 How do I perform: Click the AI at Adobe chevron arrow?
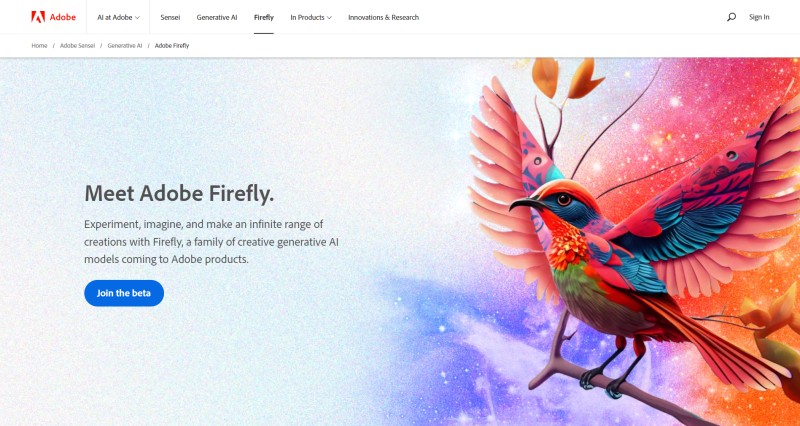point(137,18)
